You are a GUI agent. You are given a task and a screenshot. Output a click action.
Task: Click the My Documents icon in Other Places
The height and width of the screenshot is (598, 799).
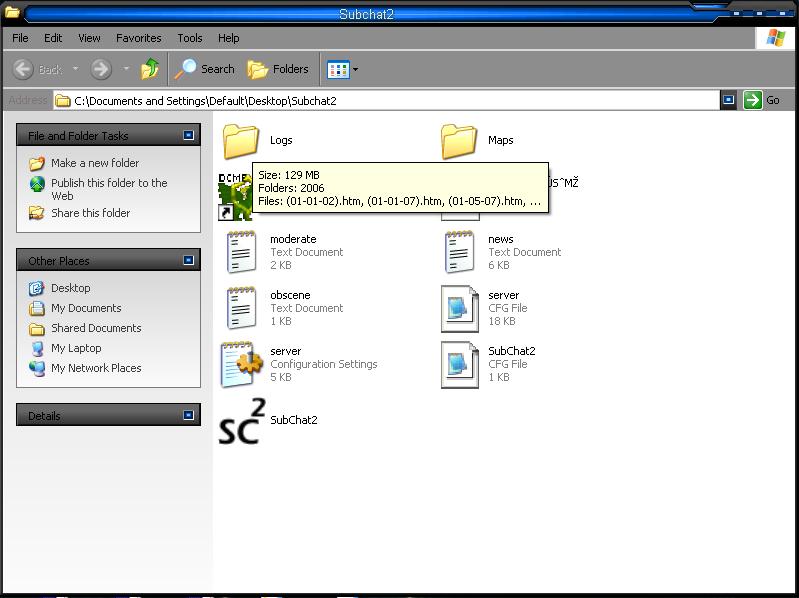point(36,308)
